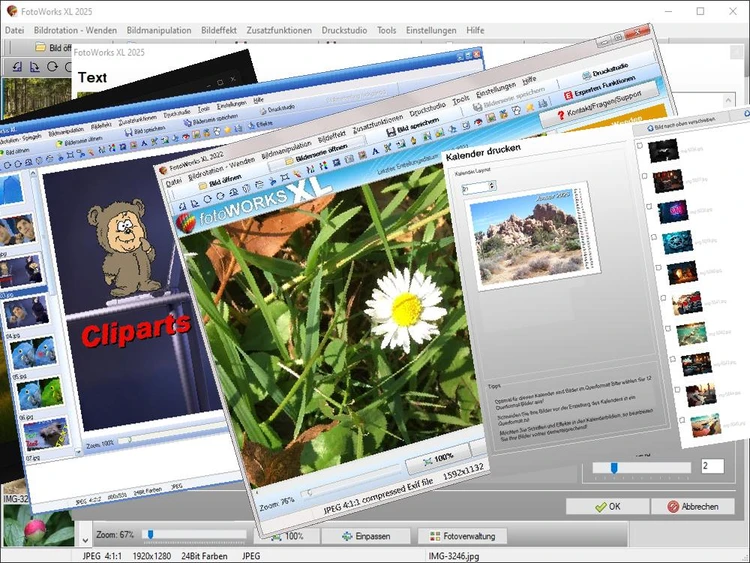Open the Bildrotation - Wenden menu in main window
The width and height of the screenshot is (750, 563).
(x=75, y=30)
